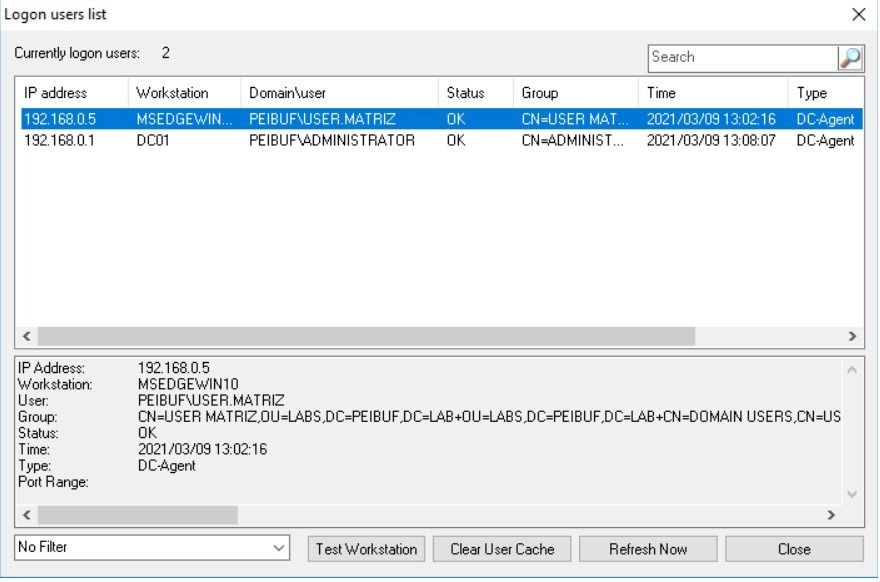880x582 pixels.
Task: Click PEIBUF\USER.MATRIZ cell in the list
Action: coord(322,119)
